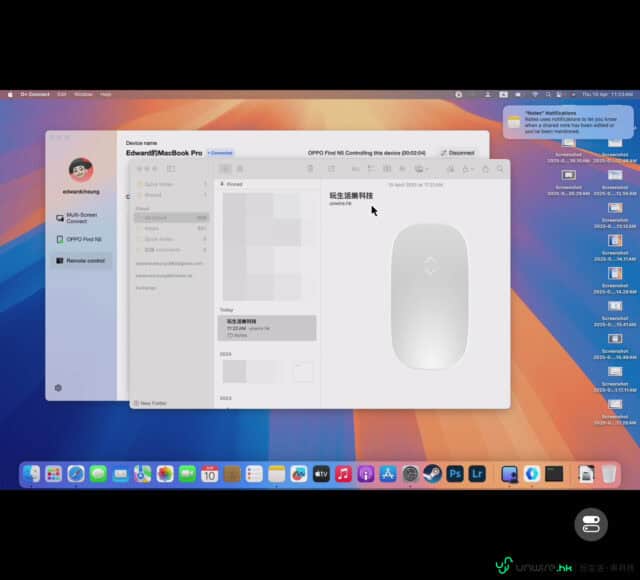Disconnect the OPPO Find N5 session
The height and width of the screenshot is (580, 640).
458,153
